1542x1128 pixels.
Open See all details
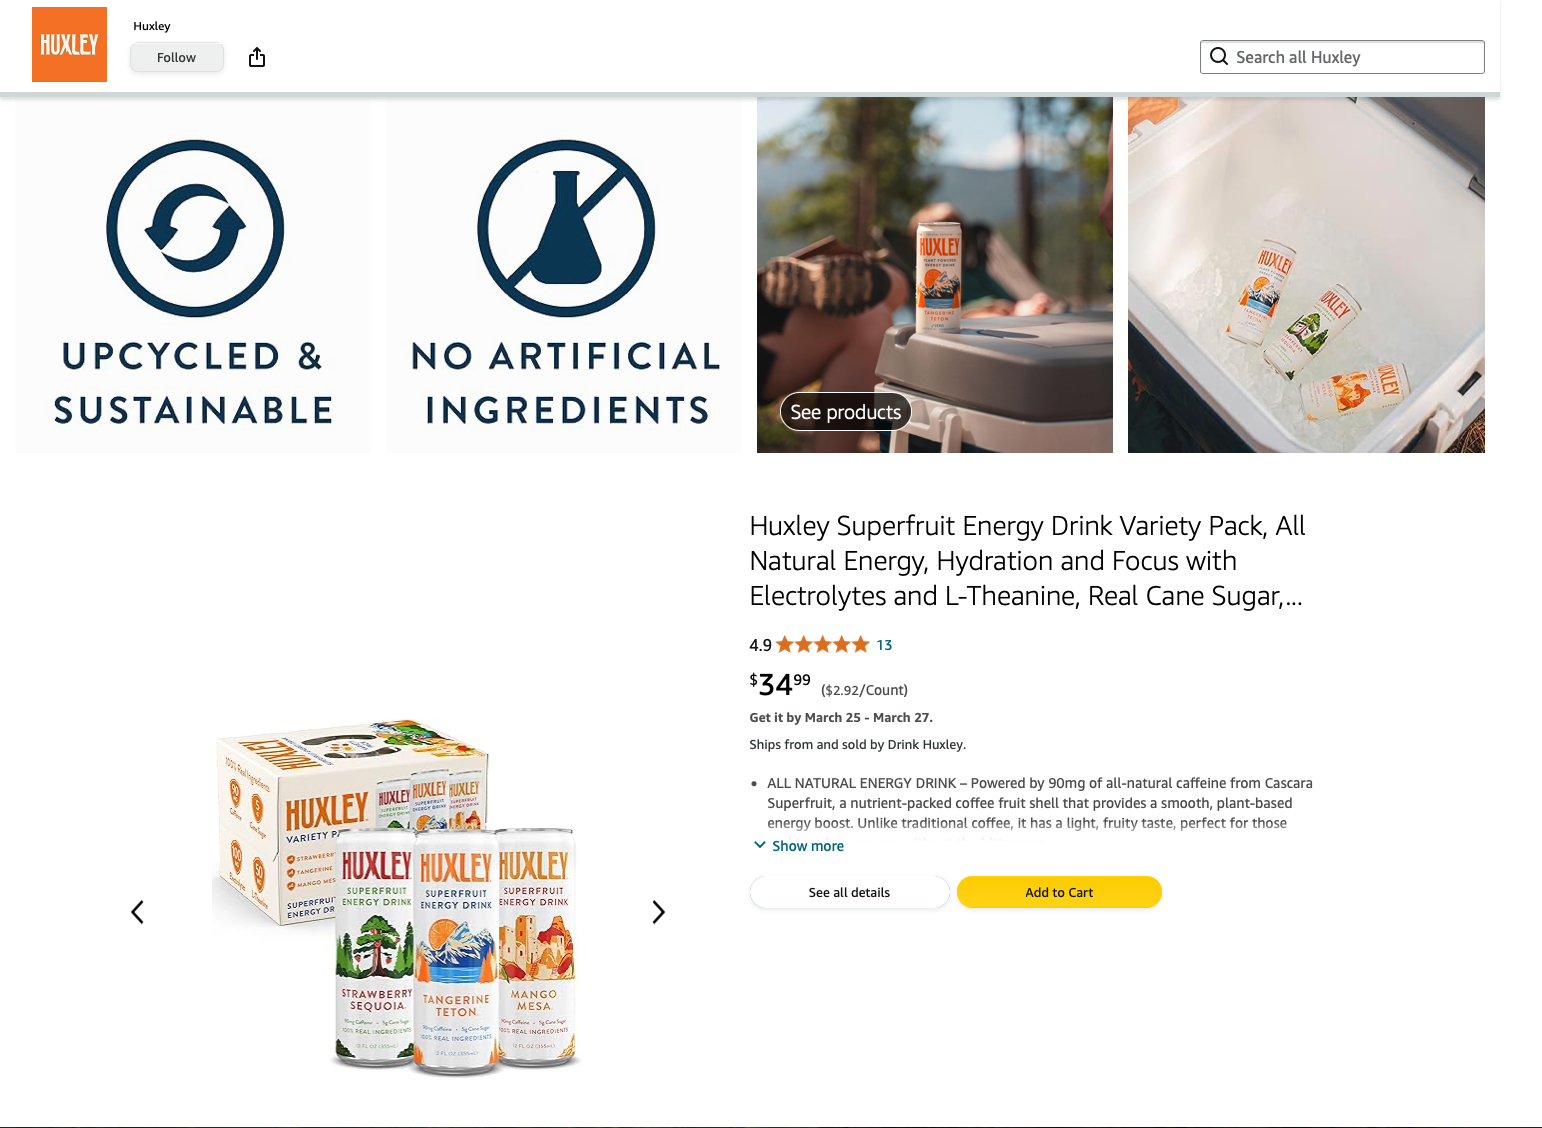pos(849,892)
